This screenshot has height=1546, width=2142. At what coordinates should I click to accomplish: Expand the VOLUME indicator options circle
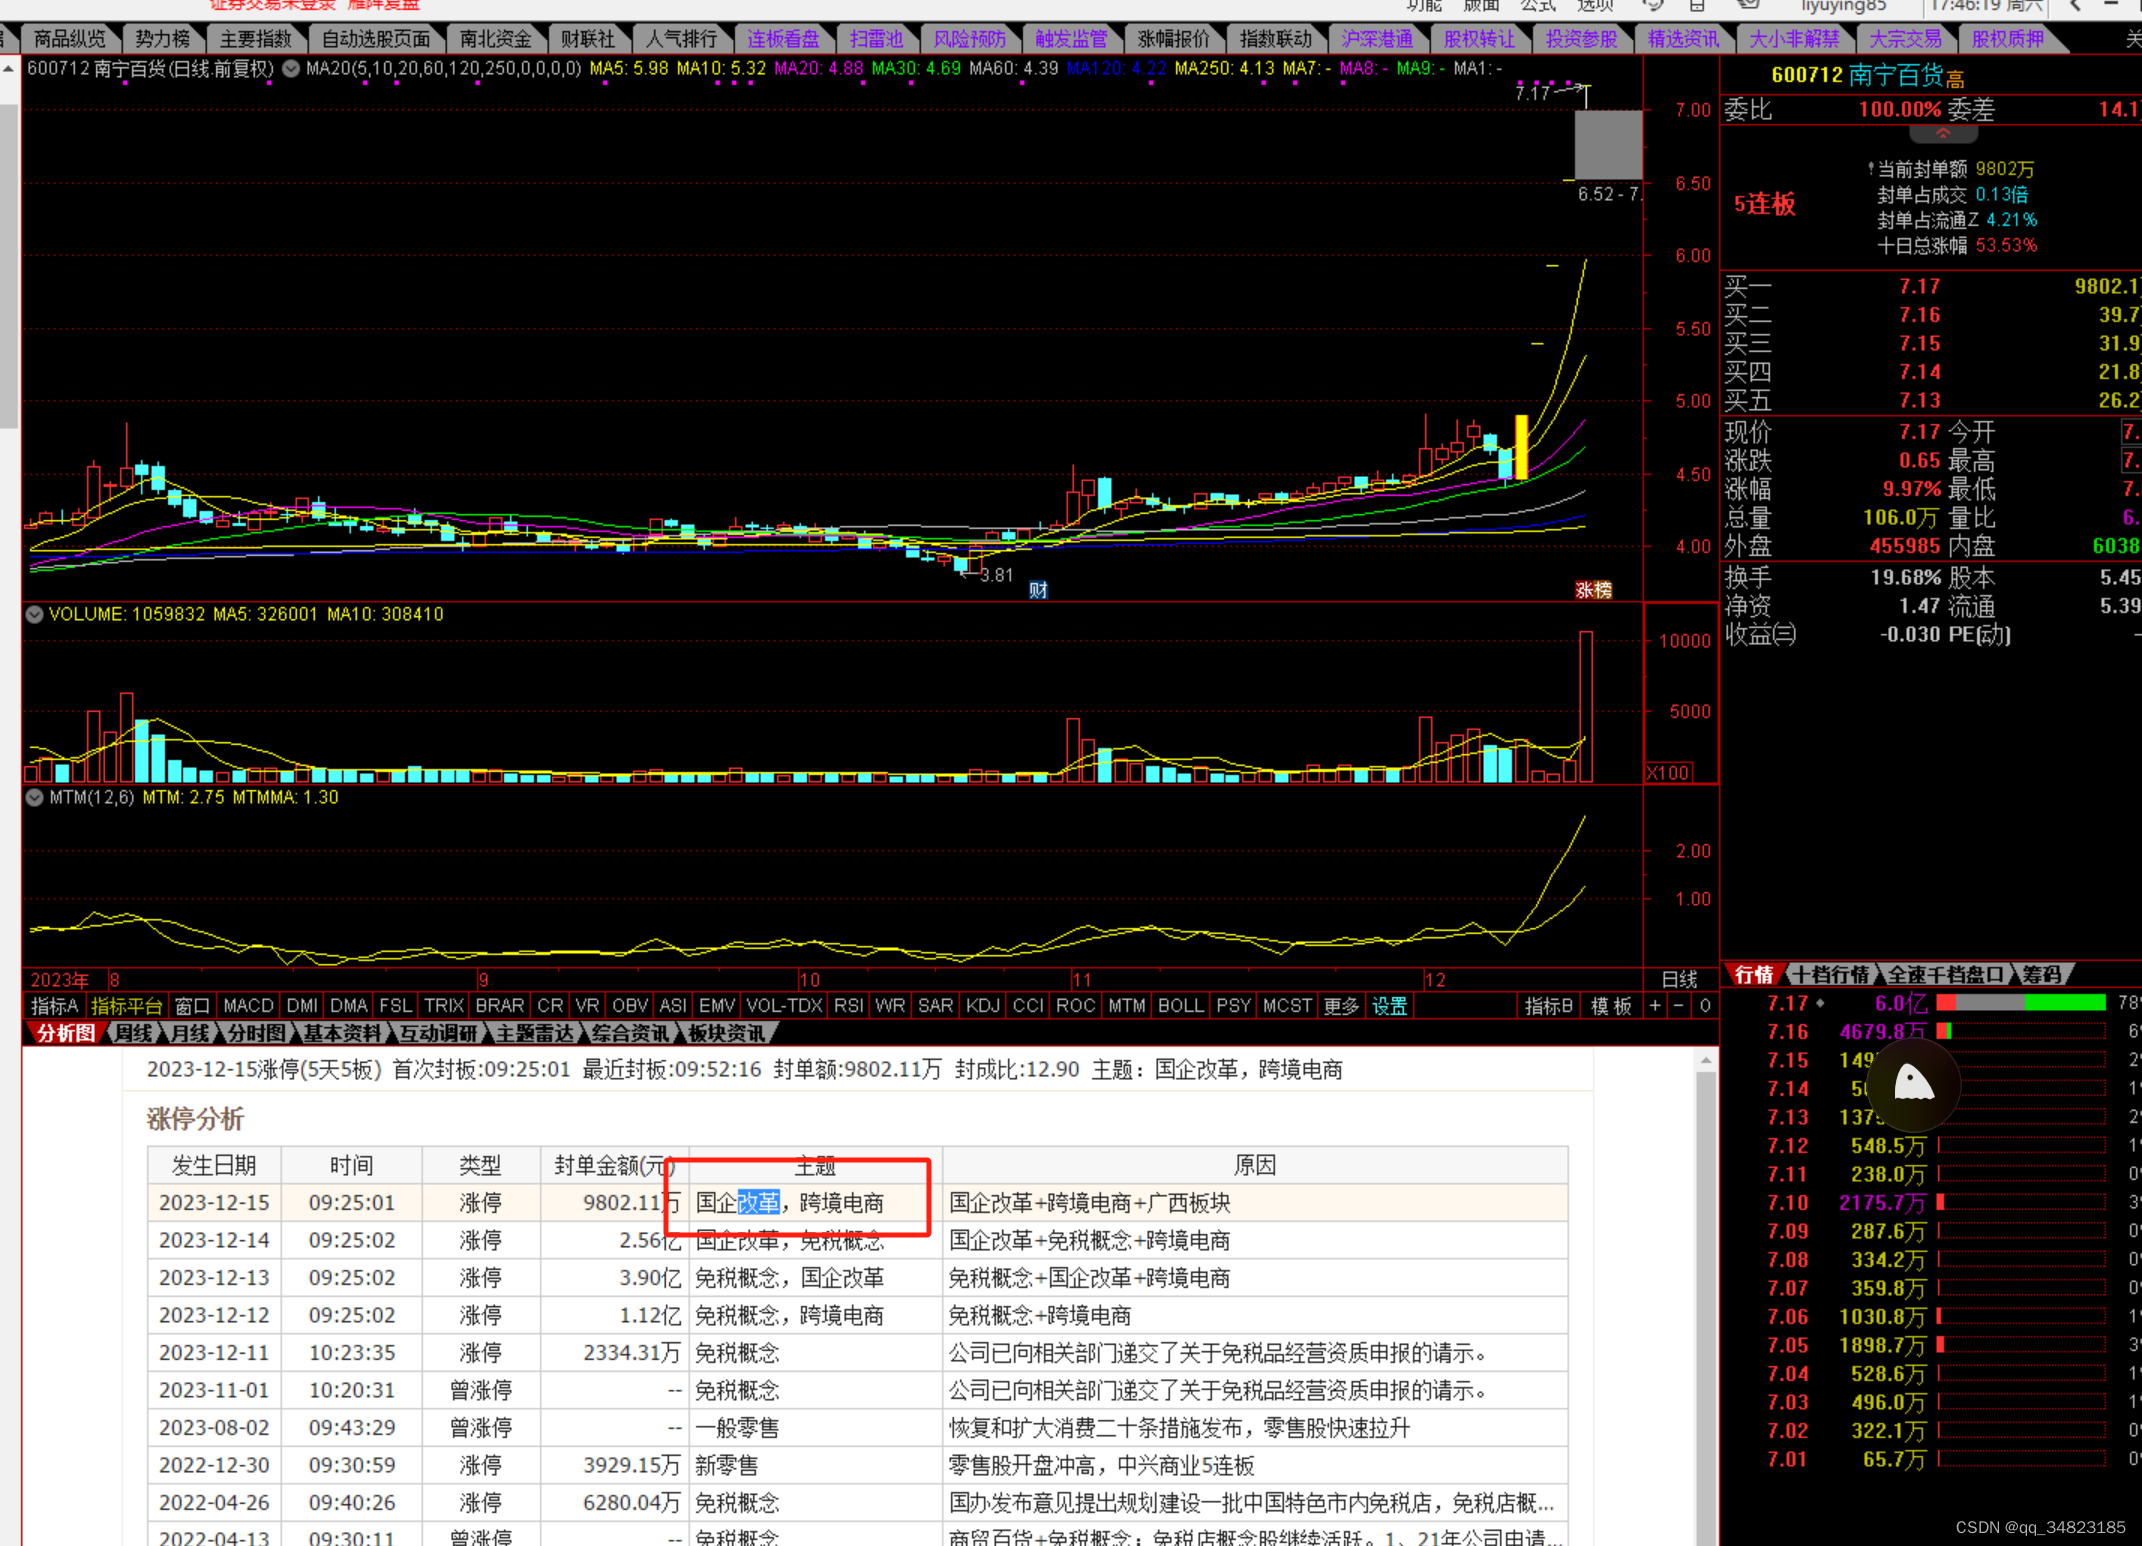point(35,614)
